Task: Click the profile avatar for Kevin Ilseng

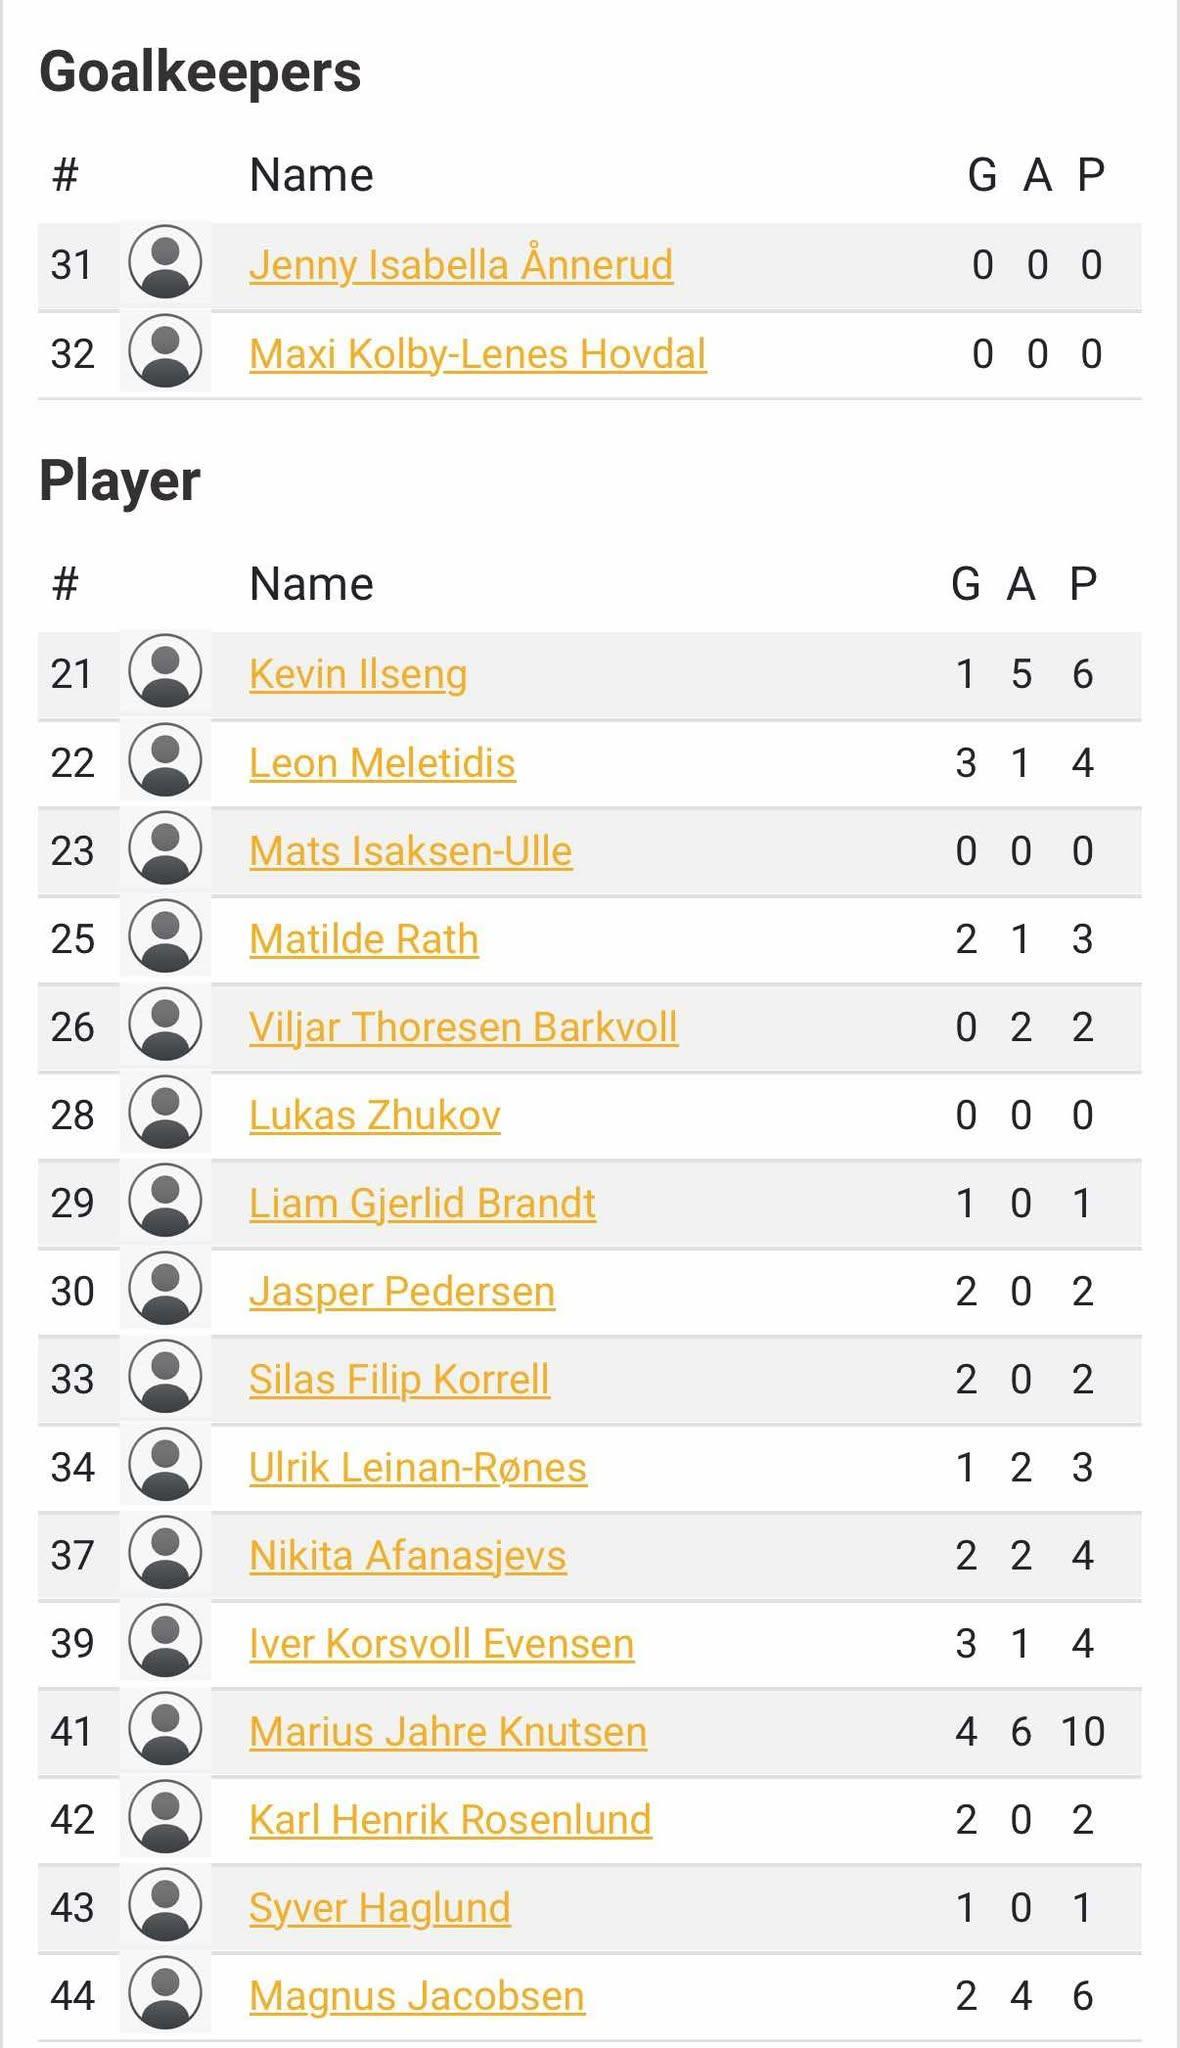Action: pyautogui.click(x=165, y=672)
